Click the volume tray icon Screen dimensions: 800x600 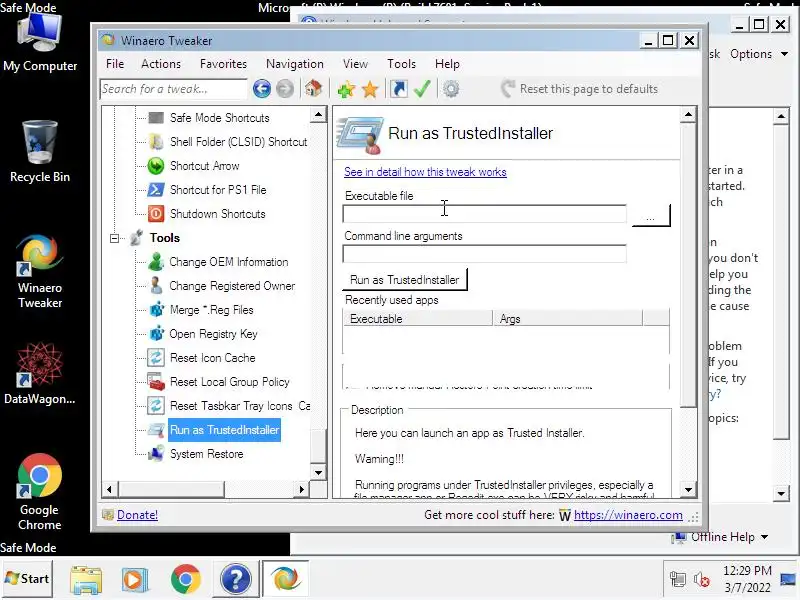(702, 579)
